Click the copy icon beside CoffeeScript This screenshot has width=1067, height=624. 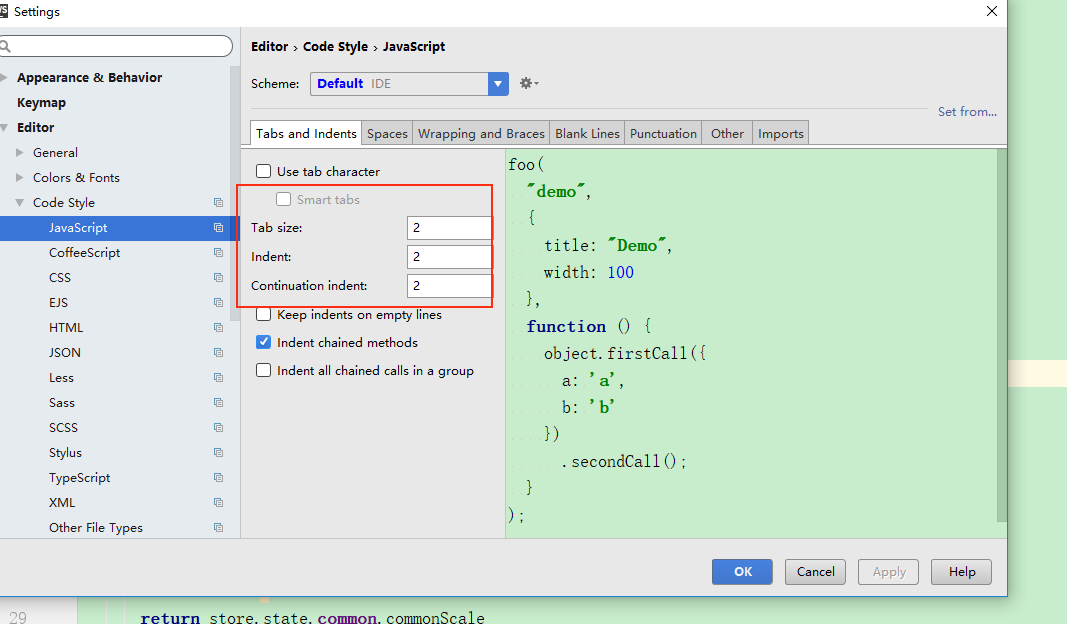[x=218, y=252]
